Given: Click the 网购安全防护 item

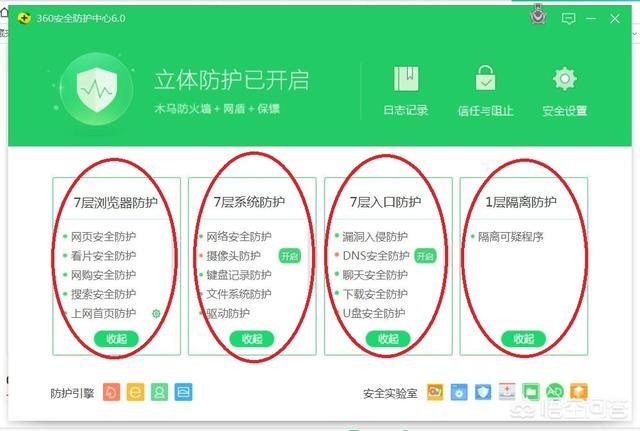Looking at the screenshot, I should [103, 275].
